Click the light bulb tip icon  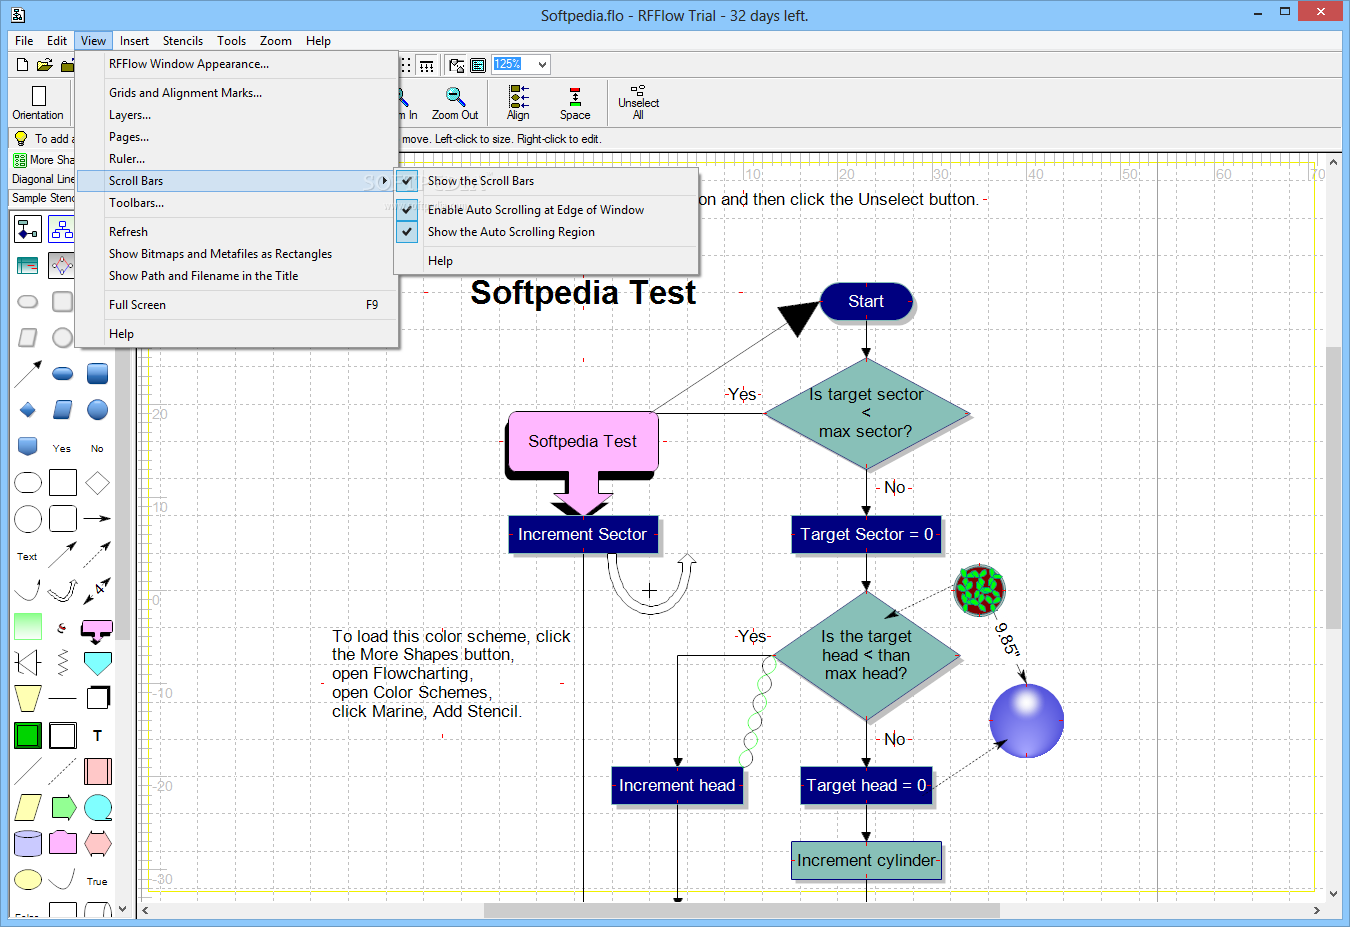21,138
